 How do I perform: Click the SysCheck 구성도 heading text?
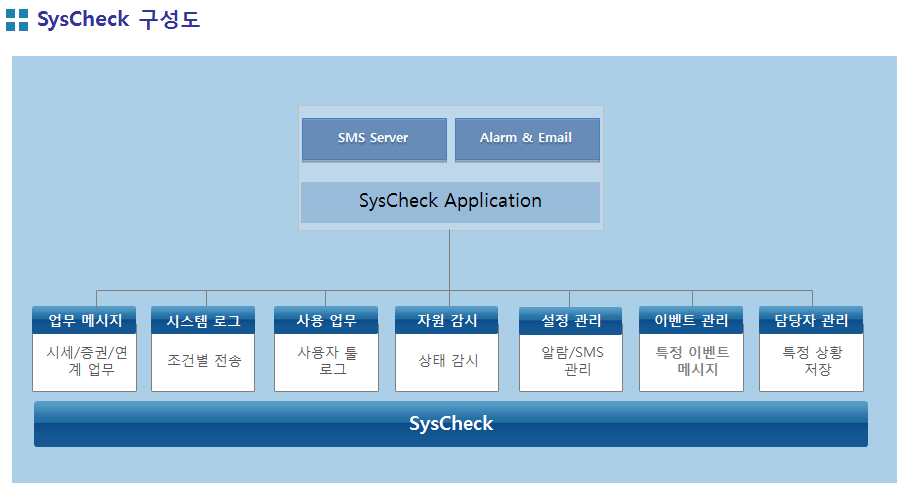point(118,20)
